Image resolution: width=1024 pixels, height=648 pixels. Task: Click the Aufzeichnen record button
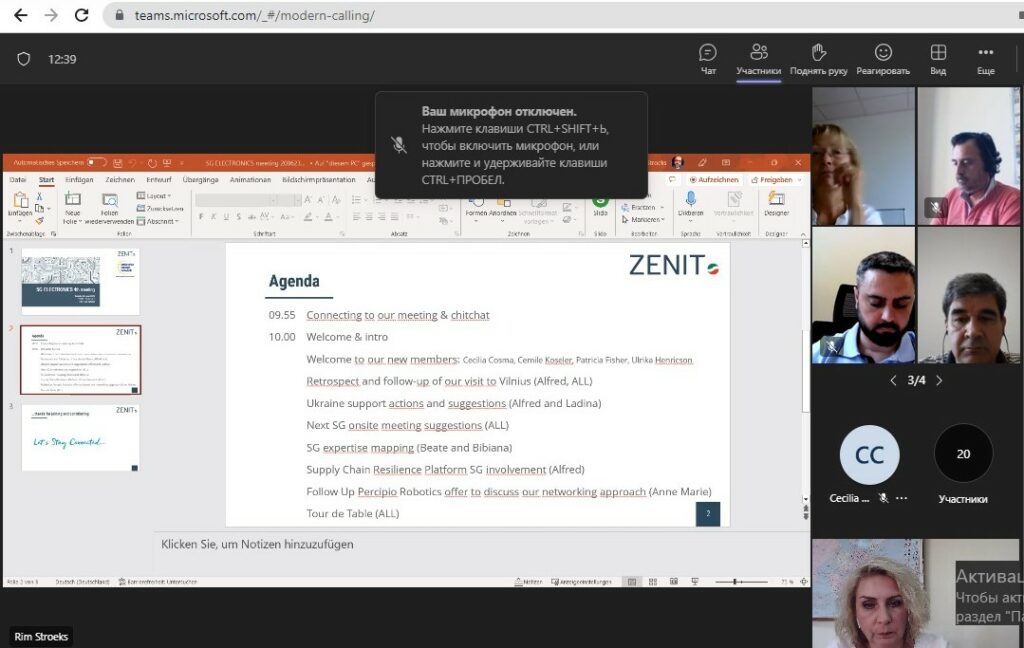(714, 180)
